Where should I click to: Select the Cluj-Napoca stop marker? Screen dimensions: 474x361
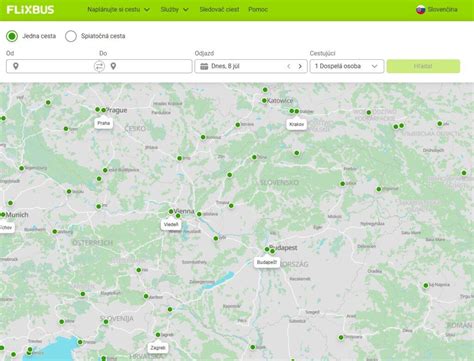tap(426, 285)
